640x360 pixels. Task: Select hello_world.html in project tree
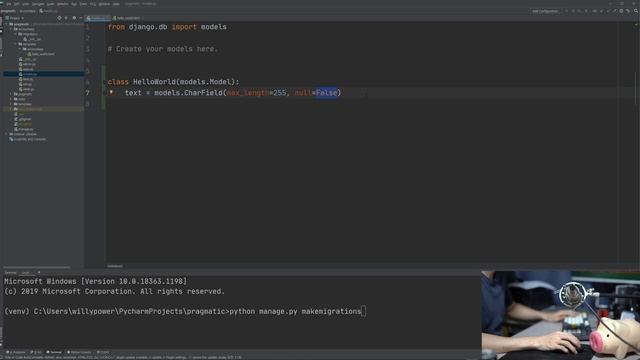coord(41,54)
